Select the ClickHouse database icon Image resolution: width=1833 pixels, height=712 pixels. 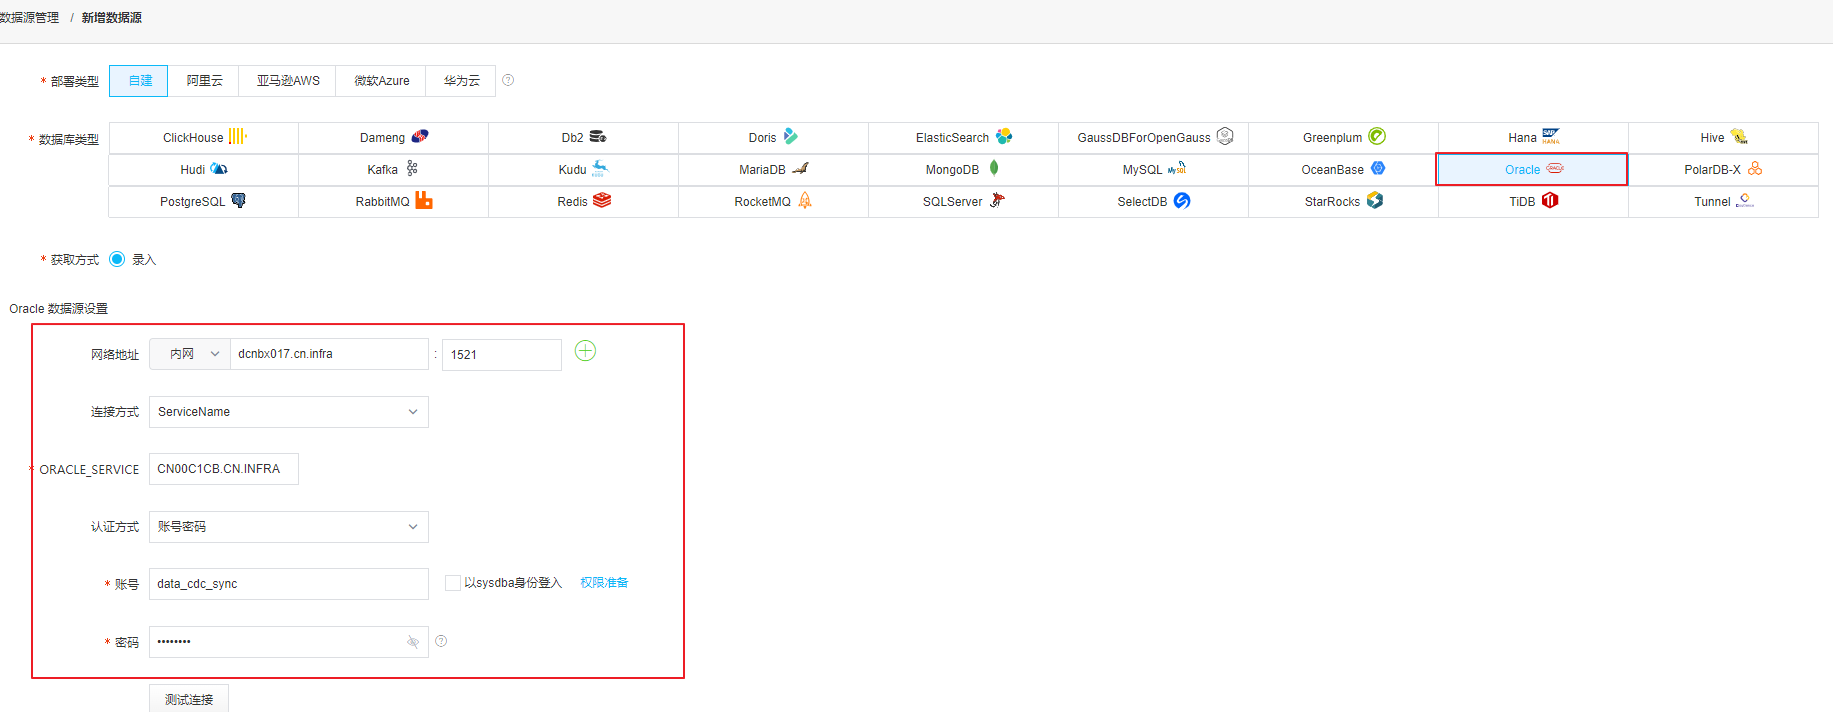click(x=237, y=136)
